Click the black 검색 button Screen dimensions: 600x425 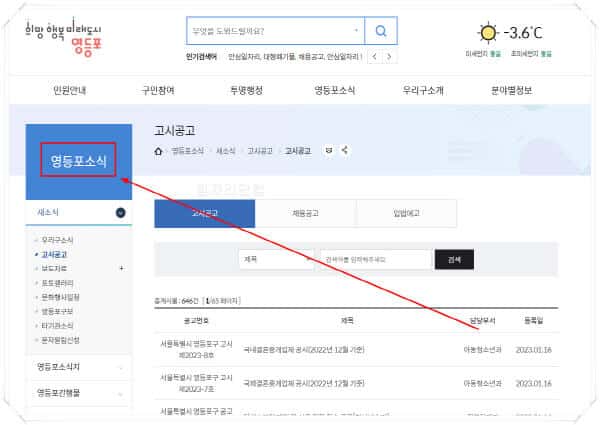454,260
